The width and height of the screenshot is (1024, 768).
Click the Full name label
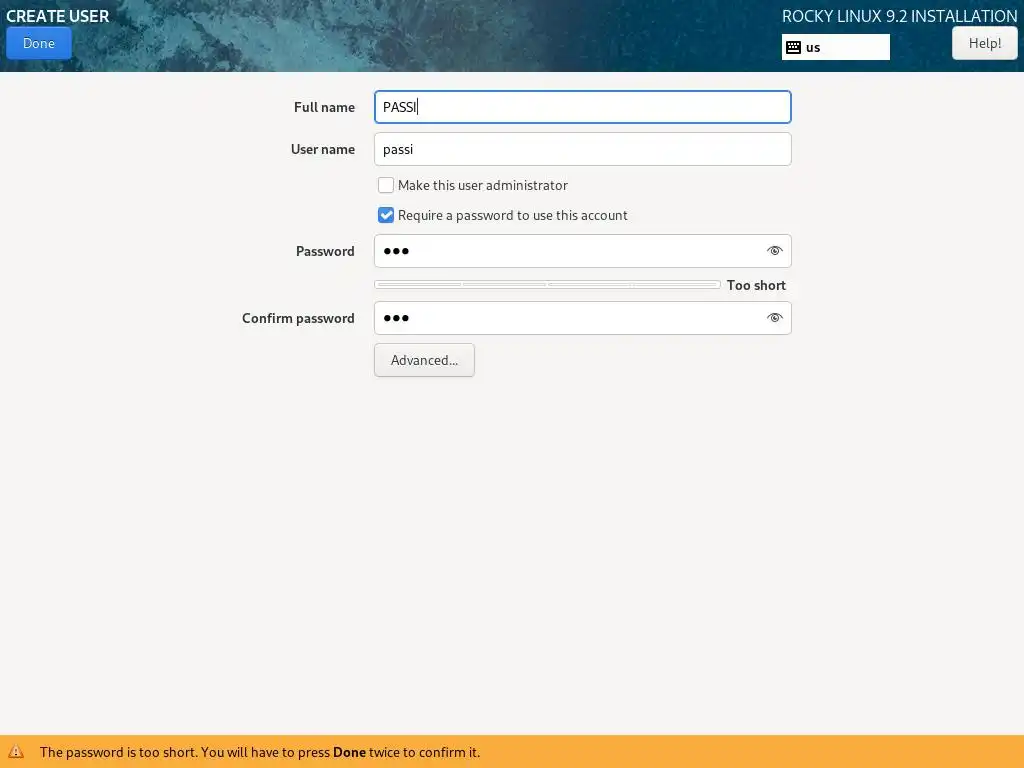[324, 107]
